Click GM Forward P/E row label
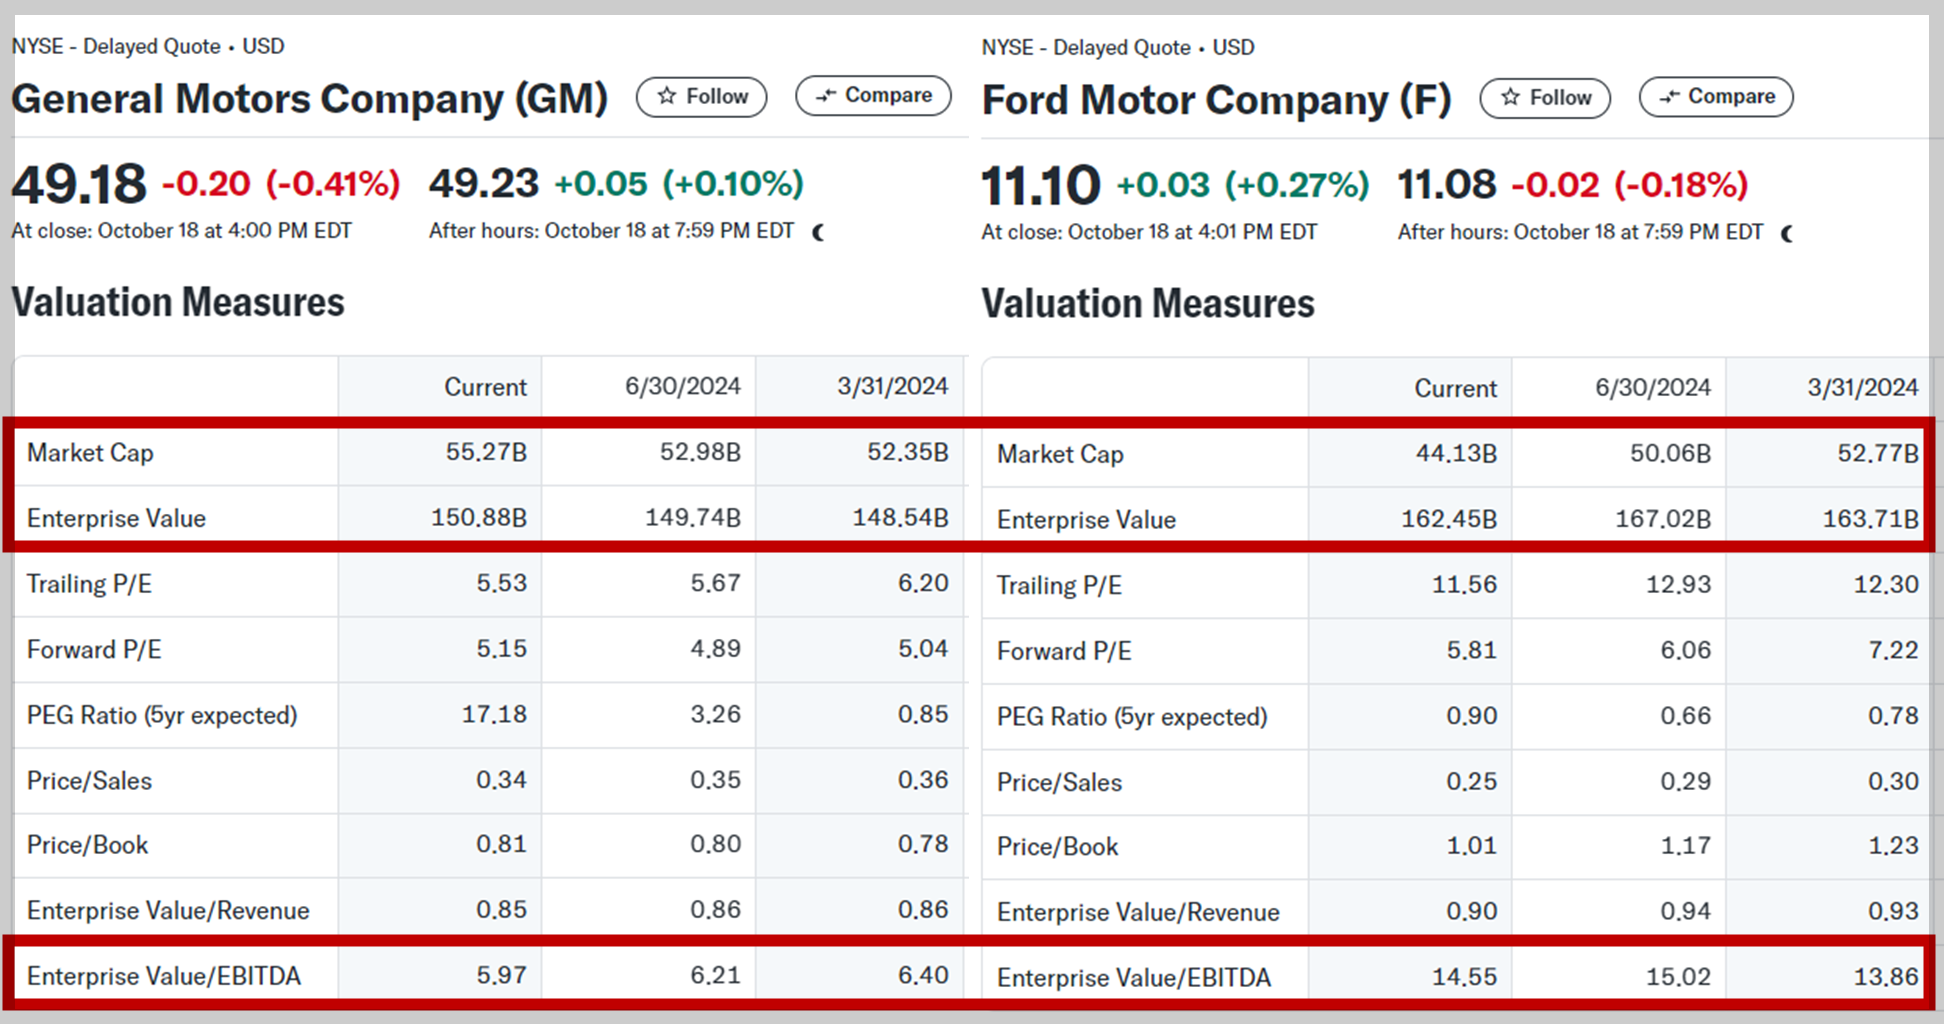1944x1024 pixels. [94, 650]
